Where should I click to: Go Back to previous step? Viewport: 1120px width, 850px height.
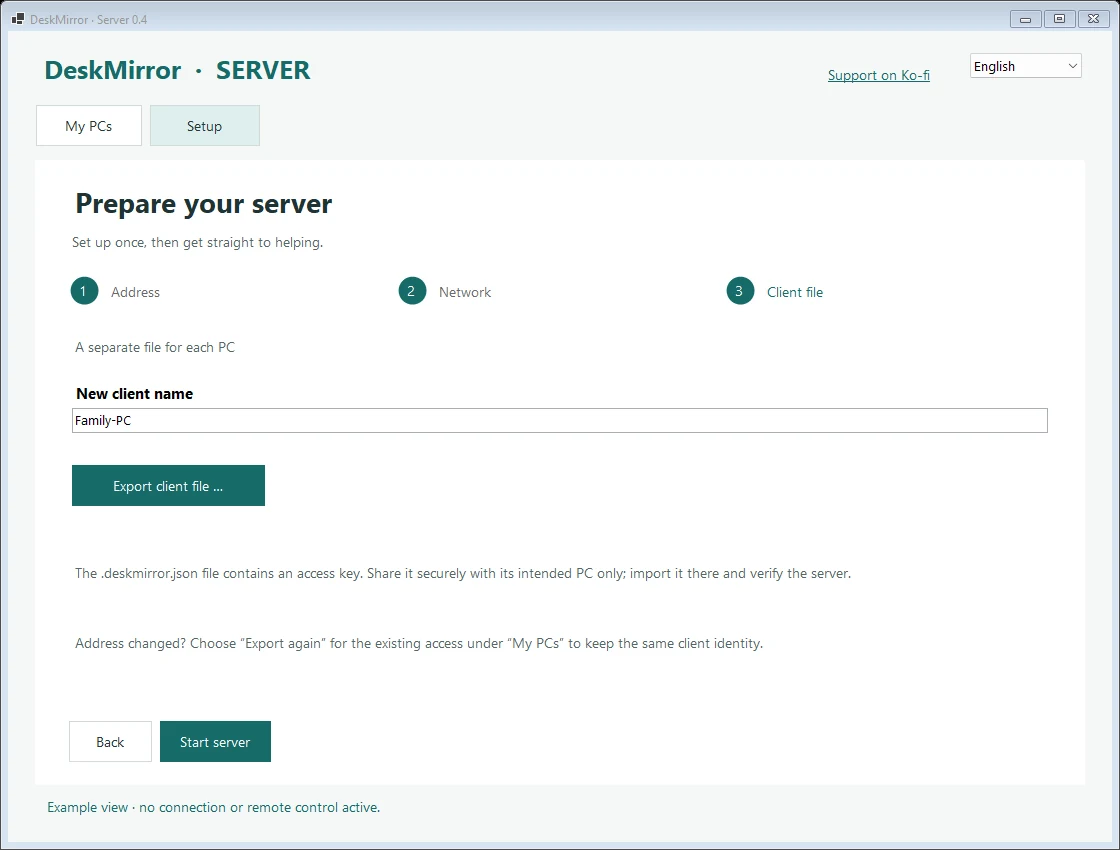(110, 741)
